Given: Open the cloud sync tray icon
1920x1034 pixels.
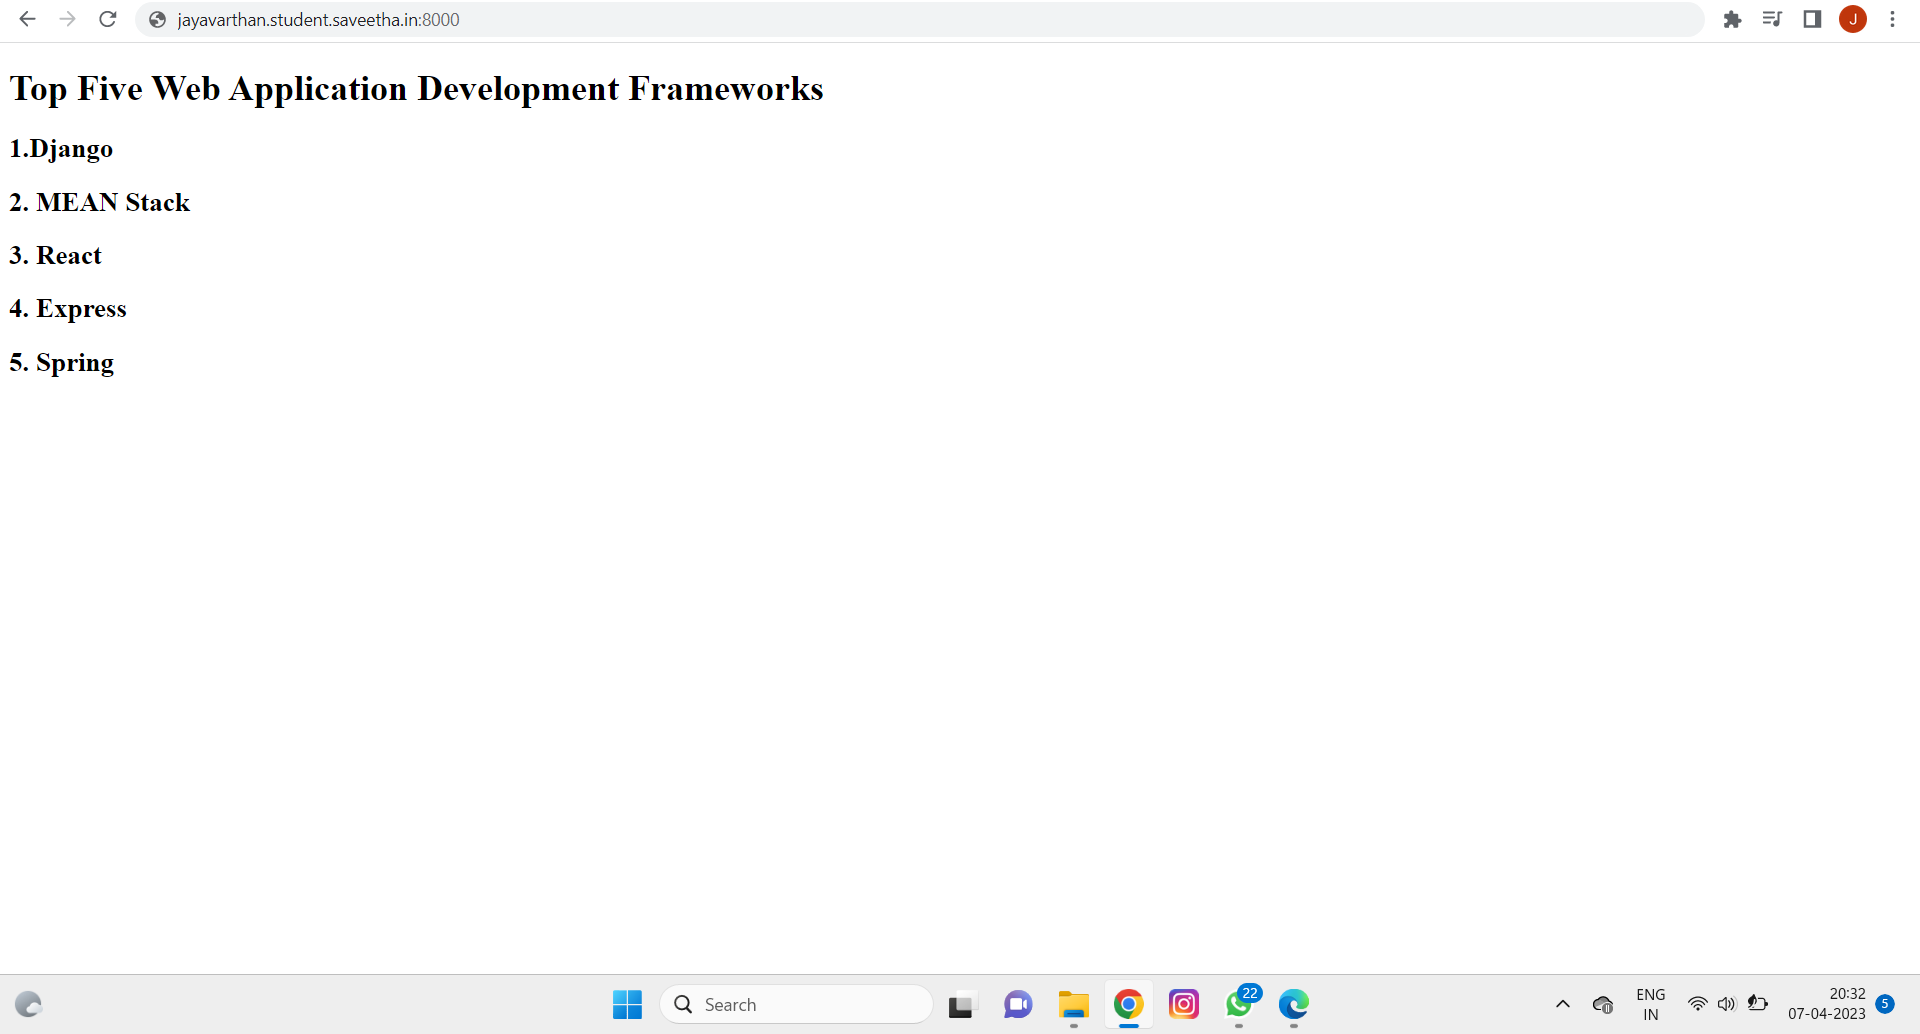Looking at the screenshot, I should tap(1603, 1004).
